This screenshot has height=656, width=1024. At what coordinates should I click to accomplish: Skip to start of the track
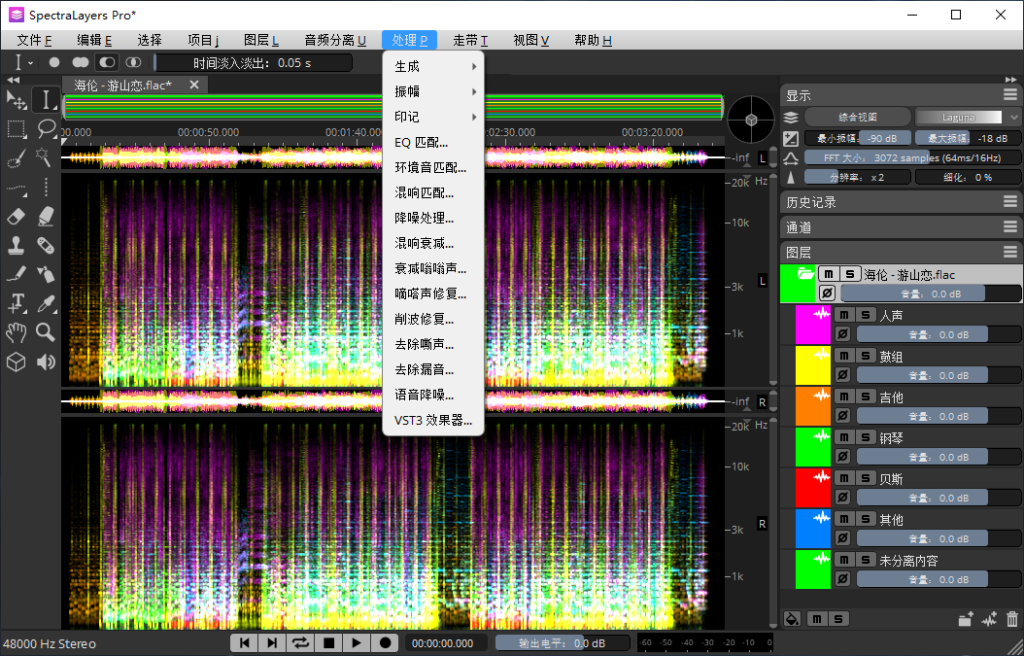[244, 643]
